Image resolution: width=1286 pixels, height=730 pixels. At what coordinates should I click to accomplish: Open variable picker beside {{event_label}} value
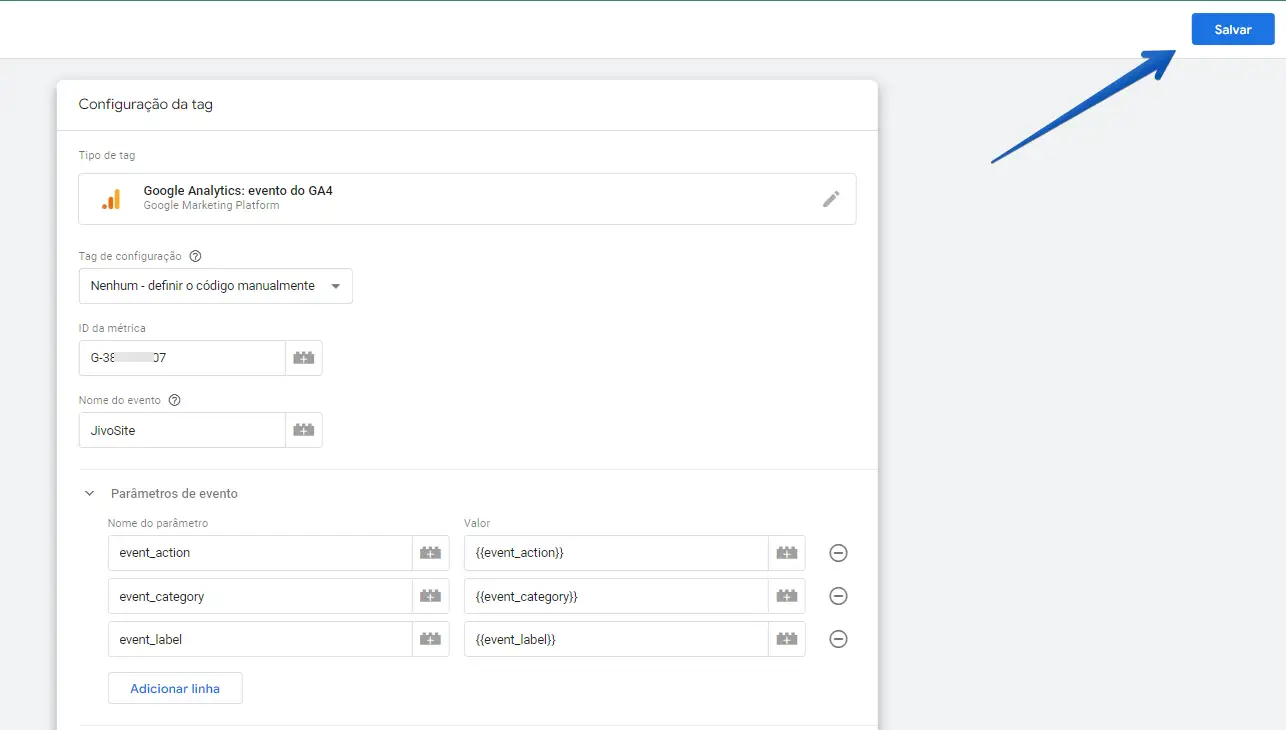coord(787,639)
